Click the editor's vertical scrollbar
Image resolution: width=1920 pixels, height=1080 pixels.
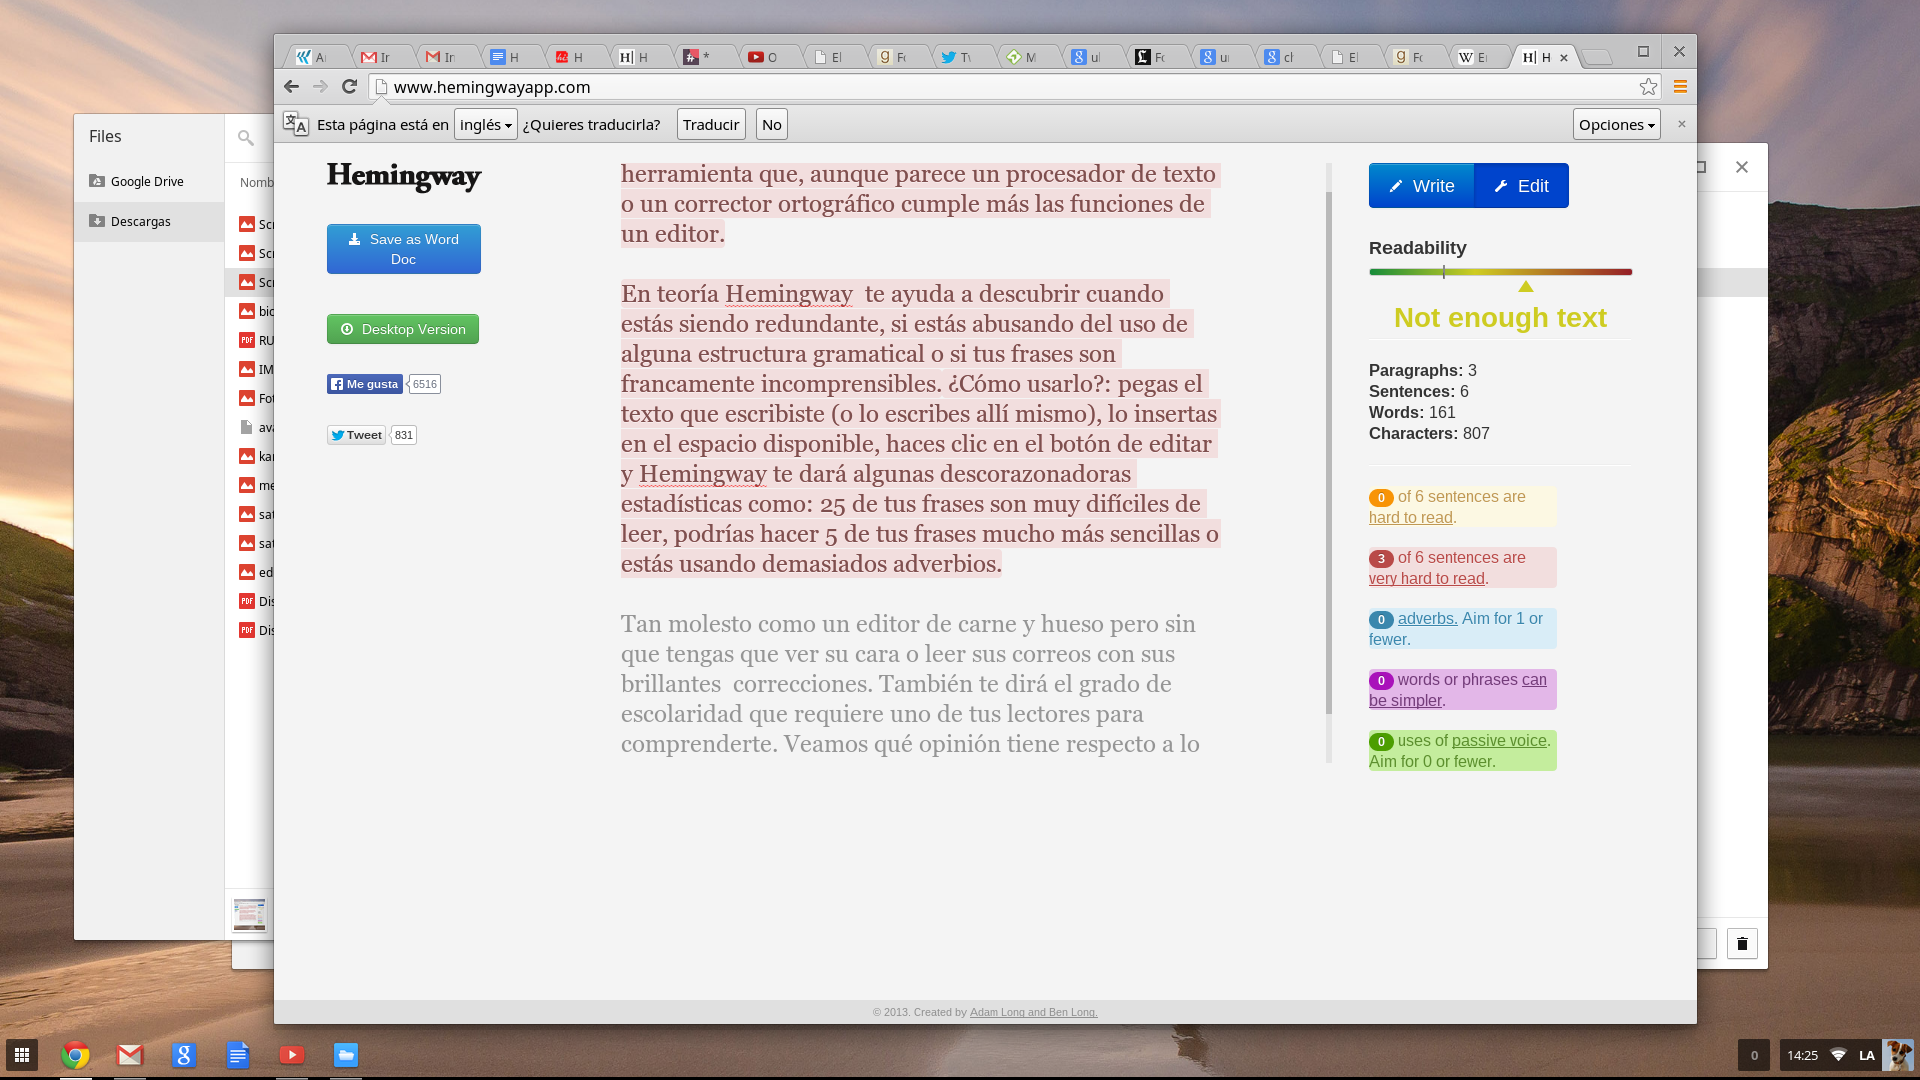point(1329,452)
